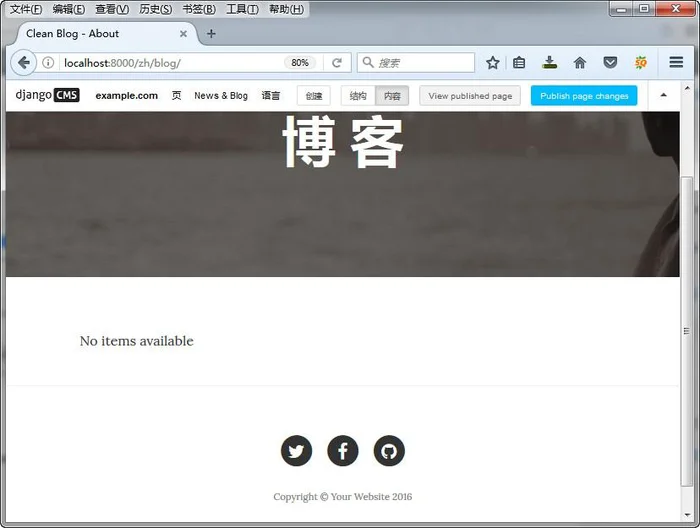Collapse the CMS toolbar with up arrow
Screen dimensions: 700x528
pyautogui.click(x=663, y=95)
